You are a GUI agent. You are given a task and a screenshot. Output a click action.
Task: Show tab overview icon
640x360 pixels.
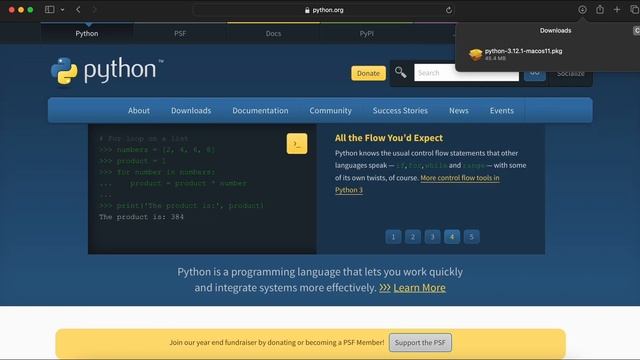634,10
